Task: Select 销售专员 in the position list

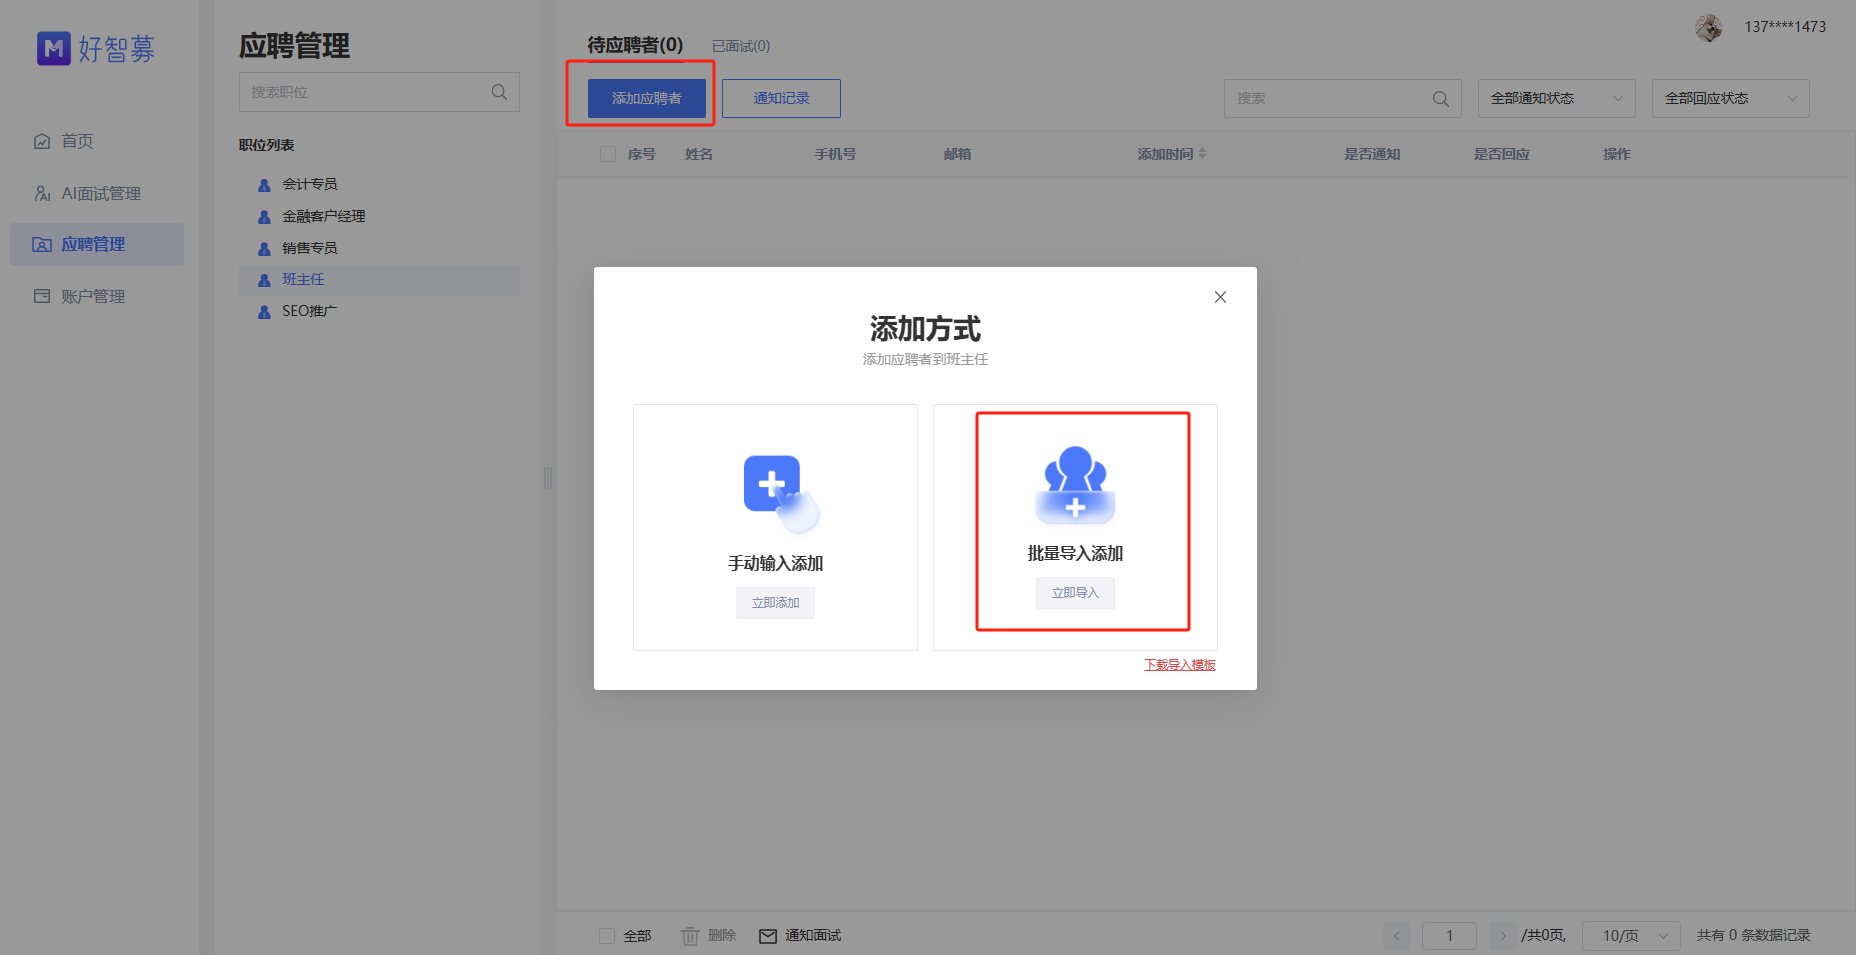Action: [x=311, y=247]
